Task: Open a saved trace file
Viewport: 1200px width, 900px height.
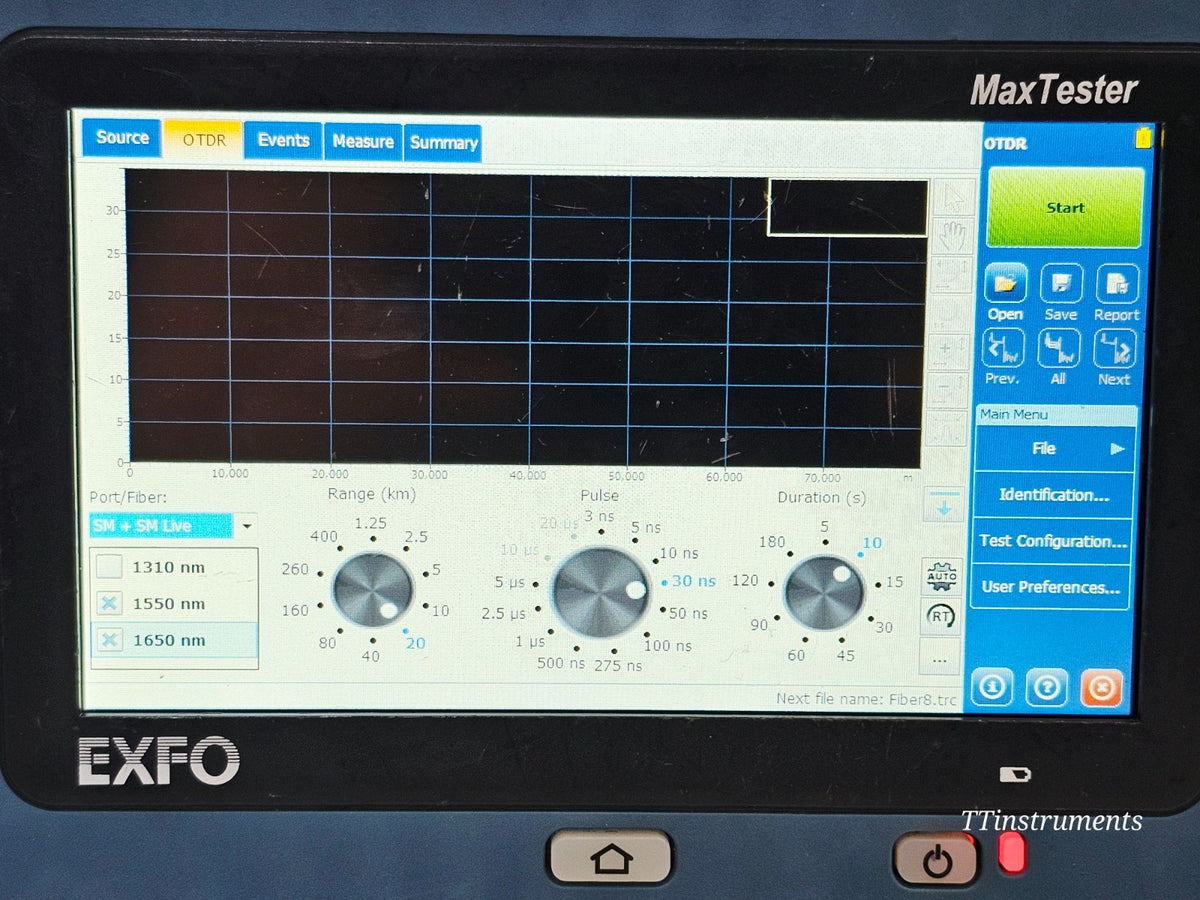Action: [1005, 285]
